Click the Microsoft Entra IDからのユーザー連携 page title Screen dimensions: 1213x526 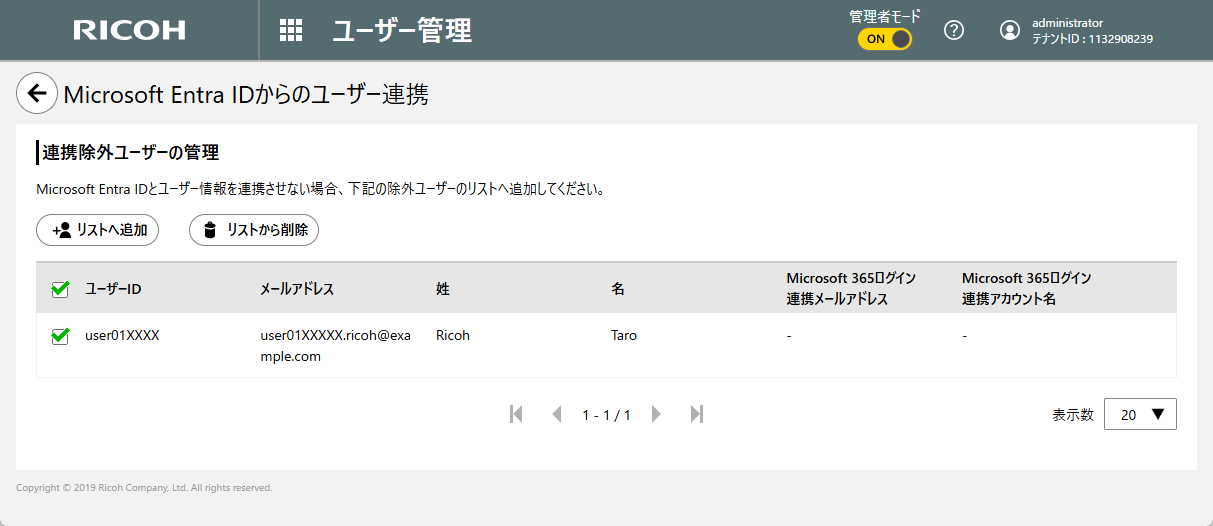tap(246, 95)
